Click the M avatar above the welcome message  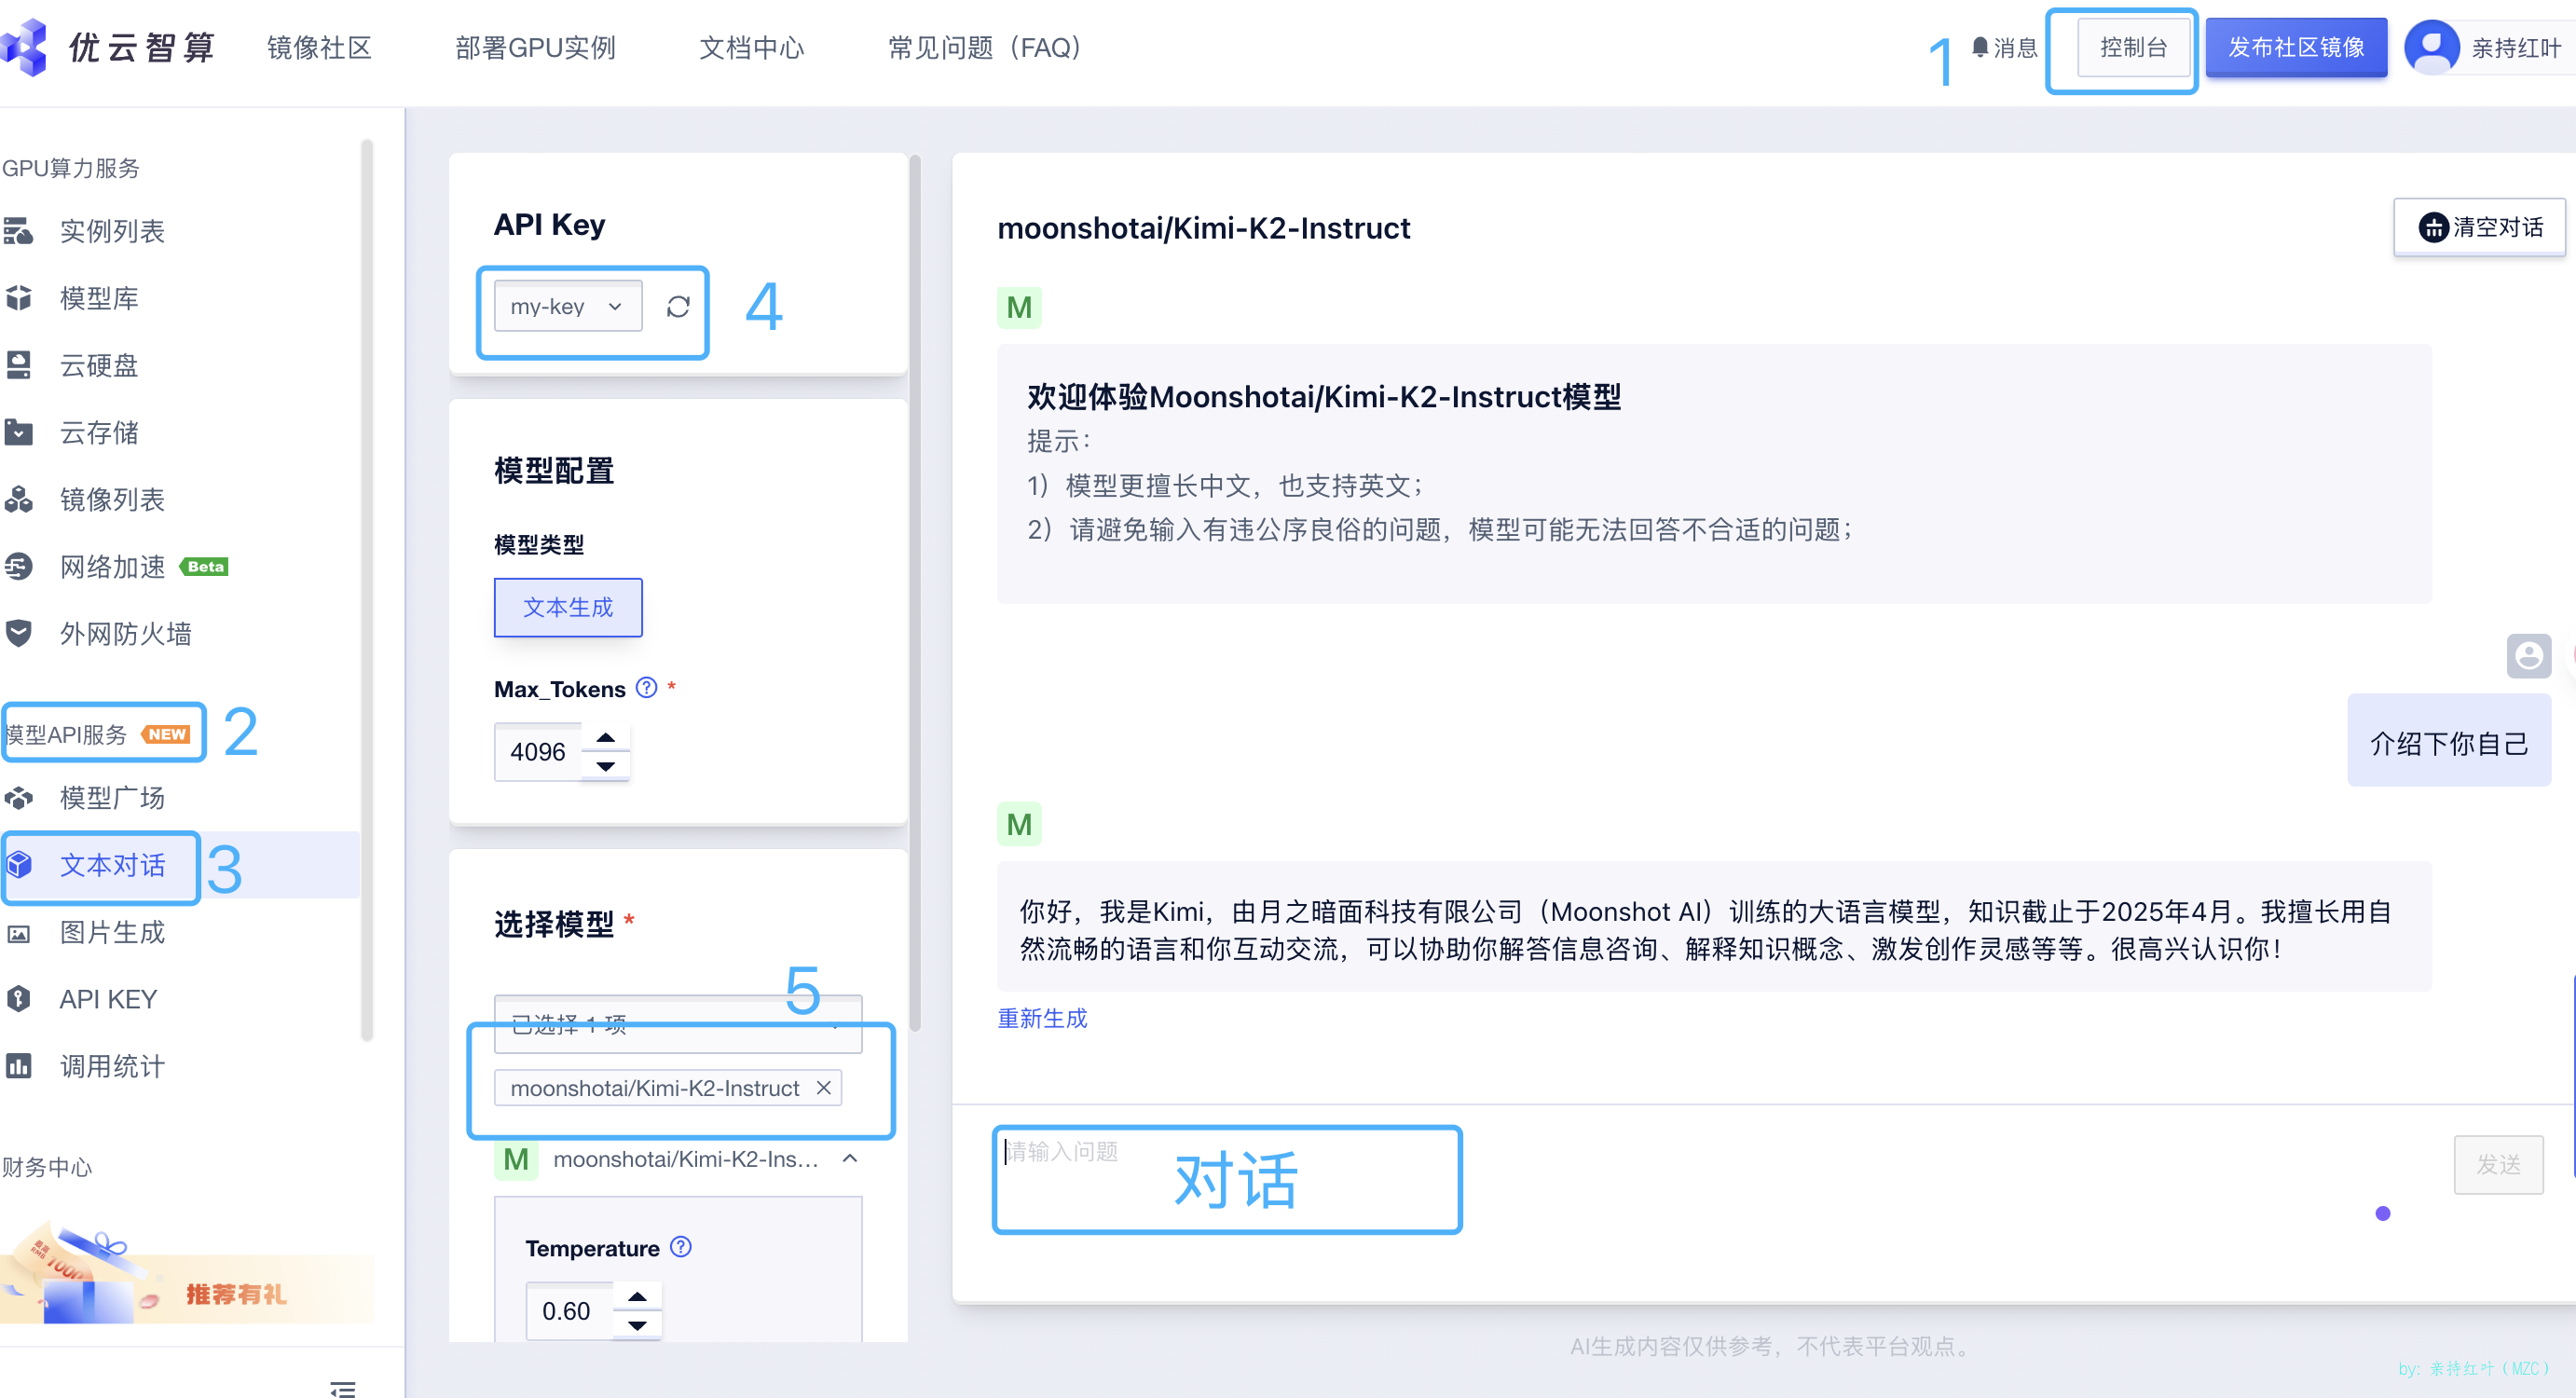tap(1019, 307)
